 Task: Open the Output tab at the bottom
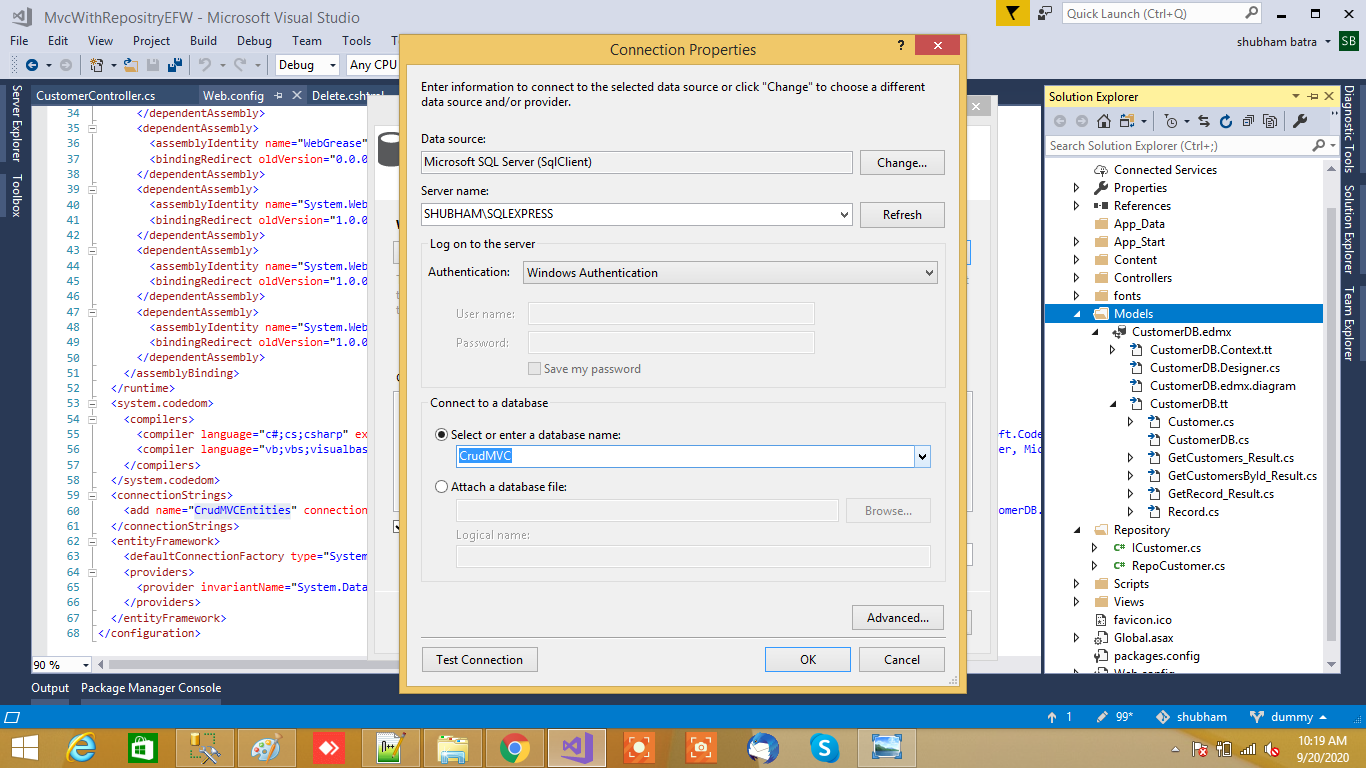pos(50,688)
